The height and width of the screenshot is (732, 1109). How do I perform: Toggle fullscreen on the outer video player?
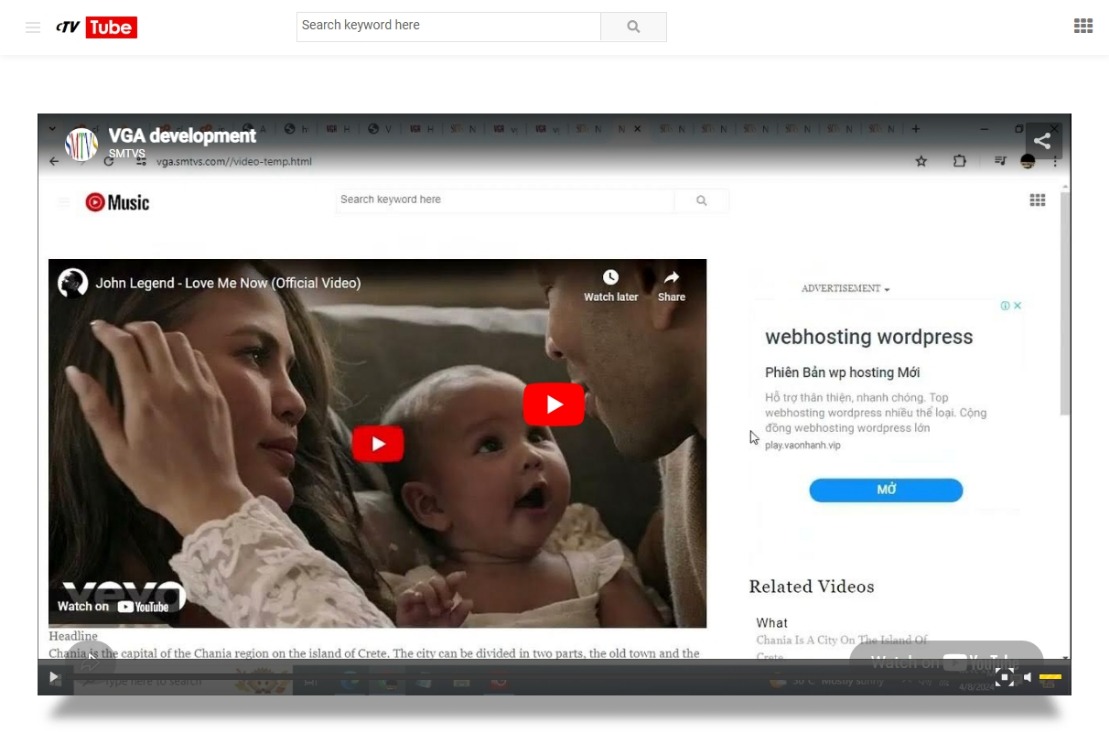point(1004,678)
